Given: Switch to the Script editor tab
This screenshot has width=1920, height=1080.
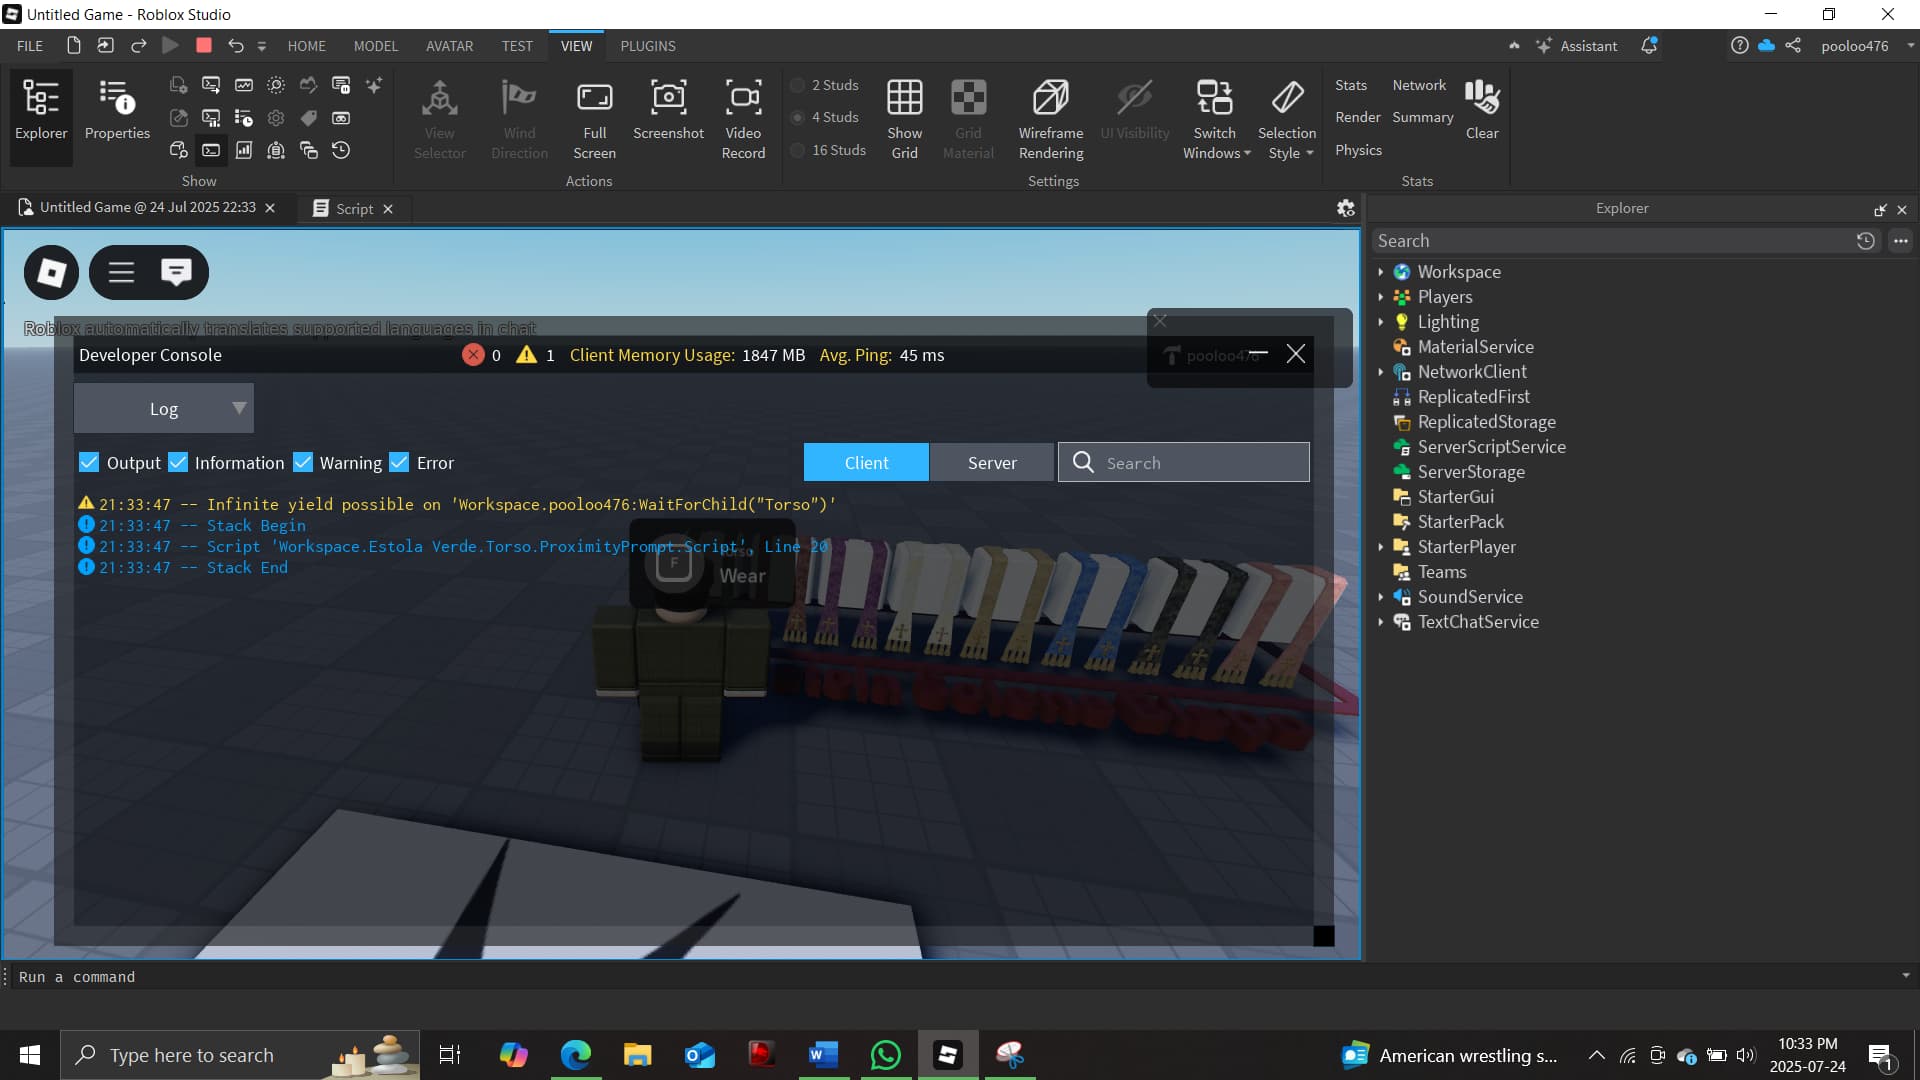Looking at the screenshot, I should [x=352, y=208].
